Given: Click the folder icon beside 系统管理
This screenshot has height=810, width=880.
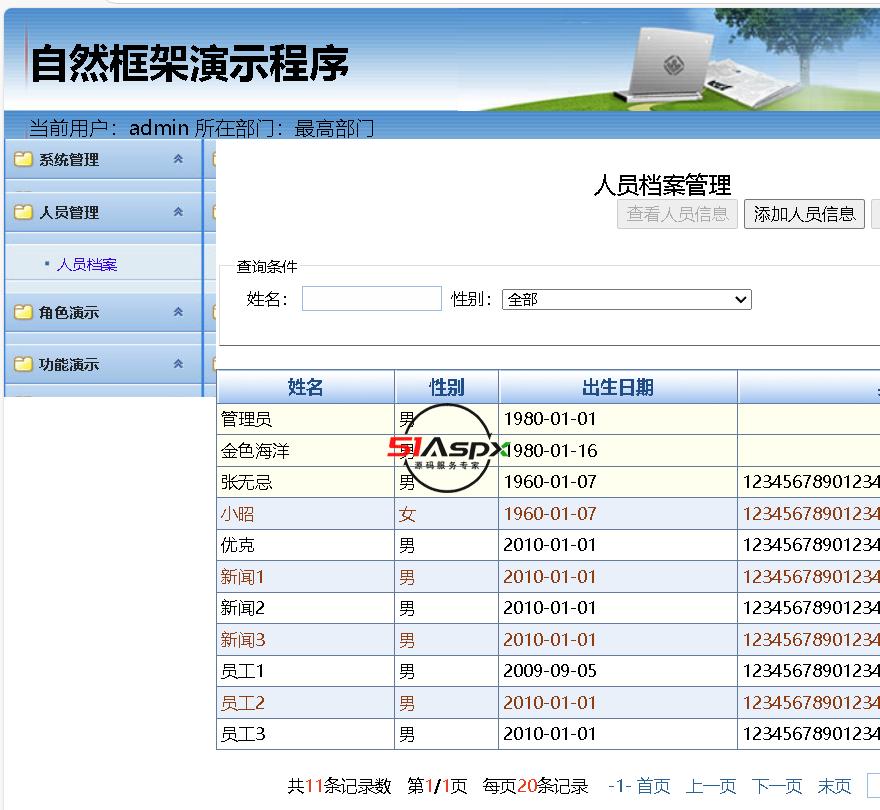Looking at the screenshot, I should click(23, 159).
